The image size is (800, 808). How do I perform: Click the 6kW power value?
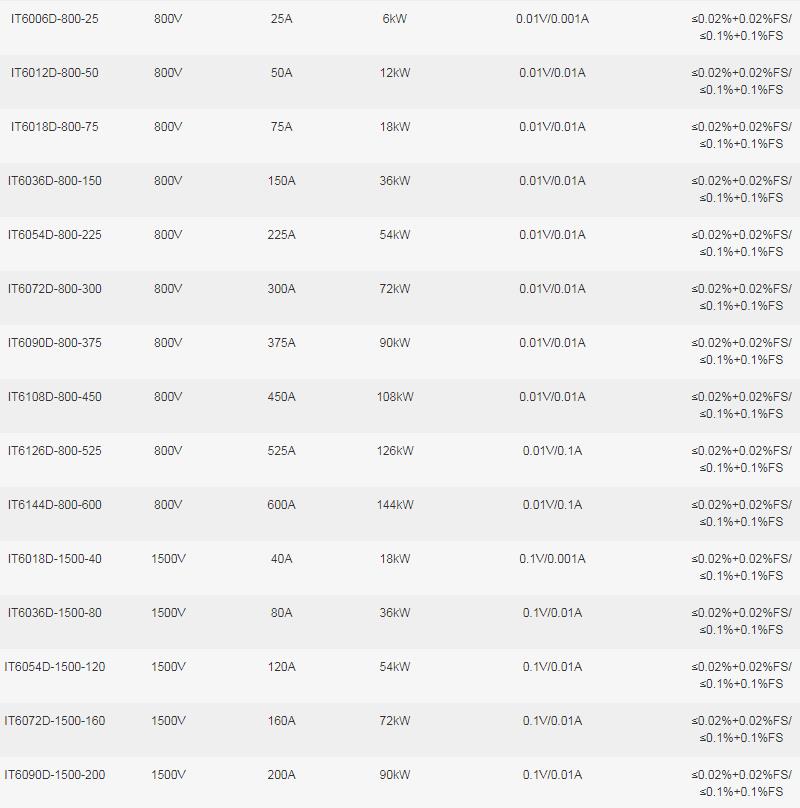[x=395, y=19]
